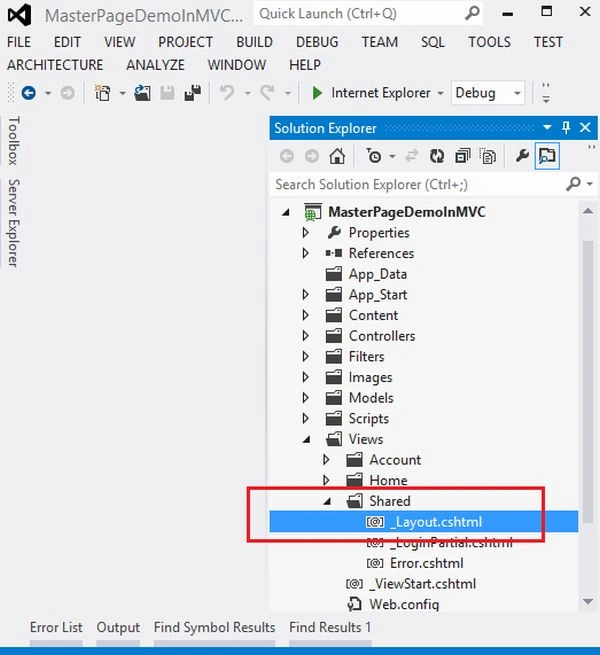
Task: Select Error.cshtml file
Action: (427, 563)
